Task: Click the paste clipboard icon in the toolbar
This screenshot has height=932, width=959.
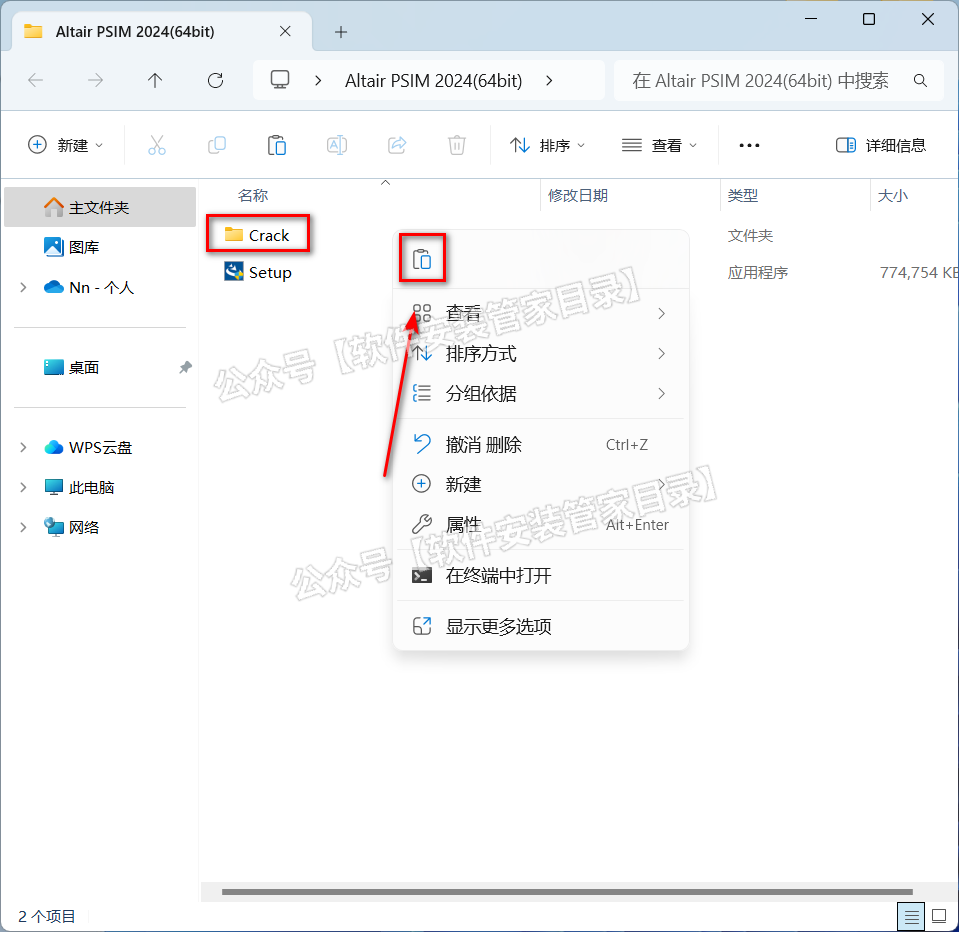Action: tap(276, 146)
